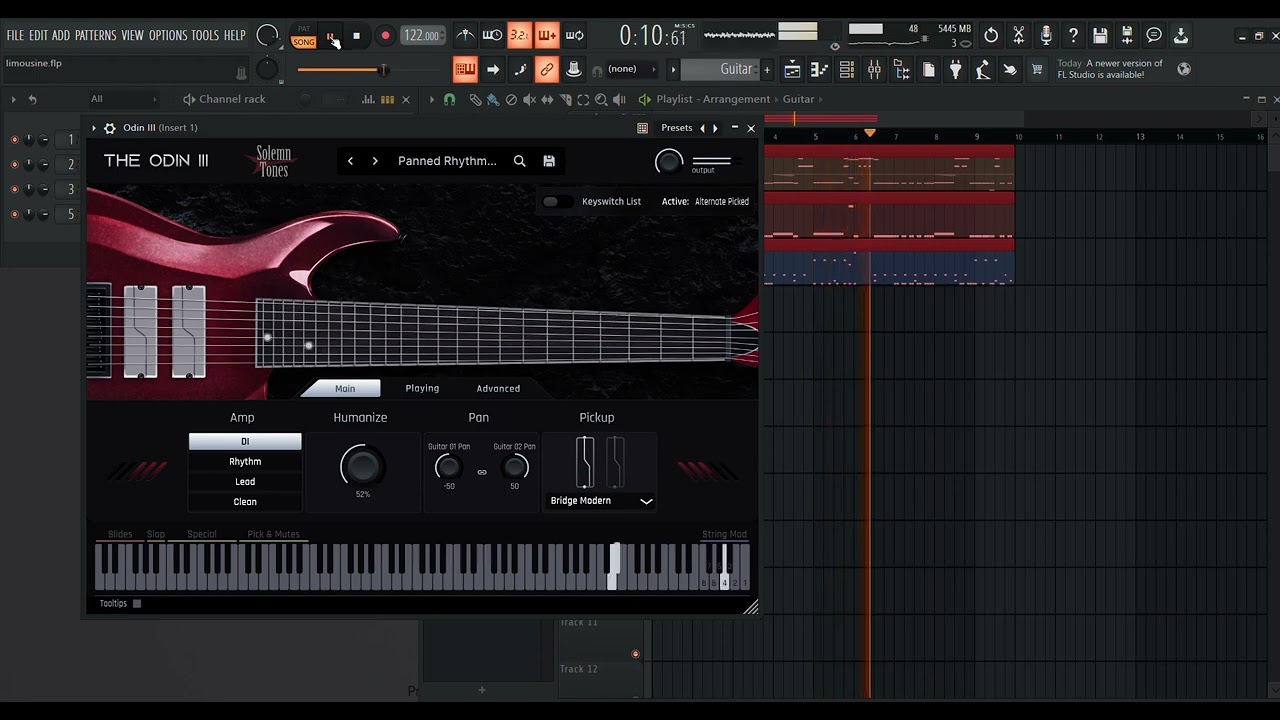The width and height of the screenshot is (1280, 720).
Task: Open the audio editor scissors icon
Action: [1018, 35]
